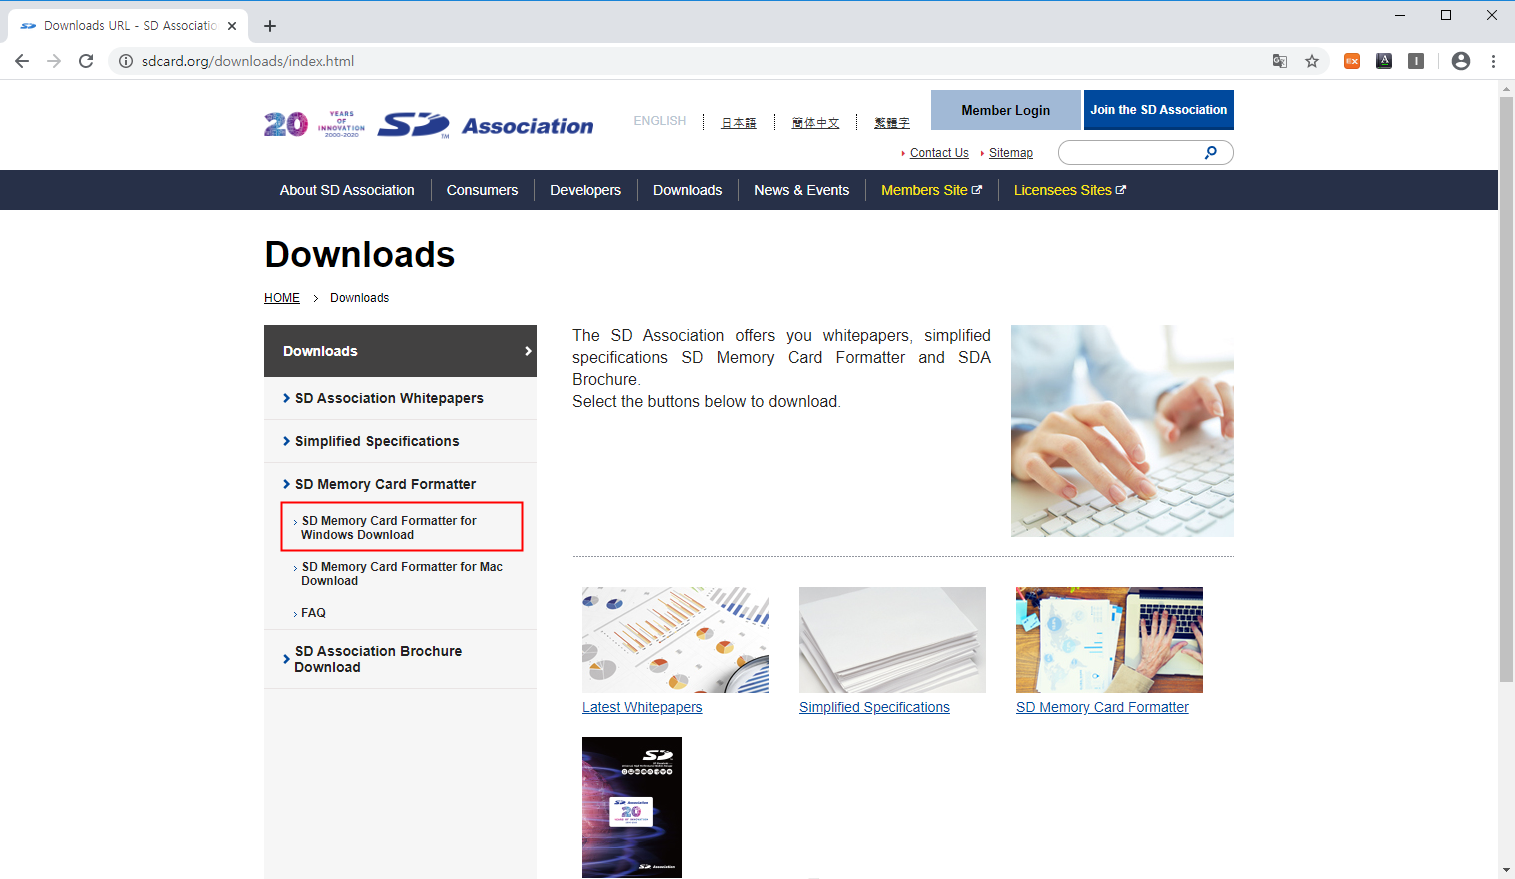Click the address bar URL
The image size is (1515, 879).
pyautogui.click(x=248, y=61)
